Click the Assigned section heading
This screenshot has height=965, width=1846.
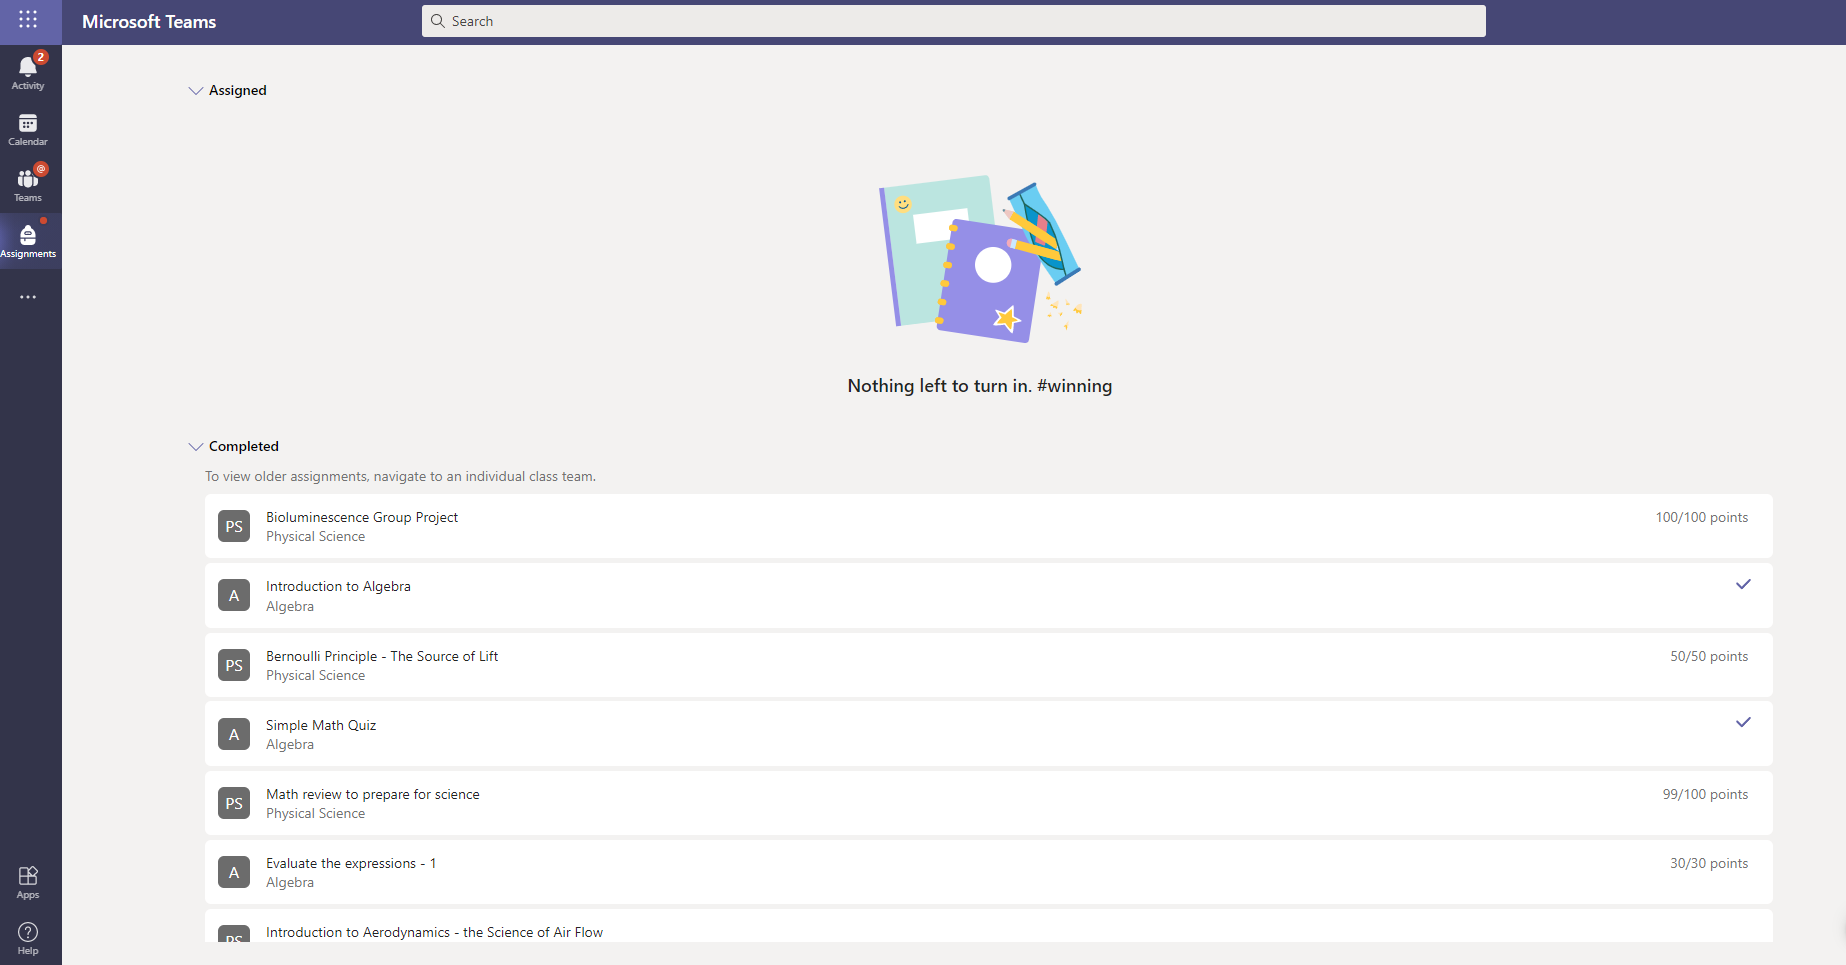tap(238, 90)
